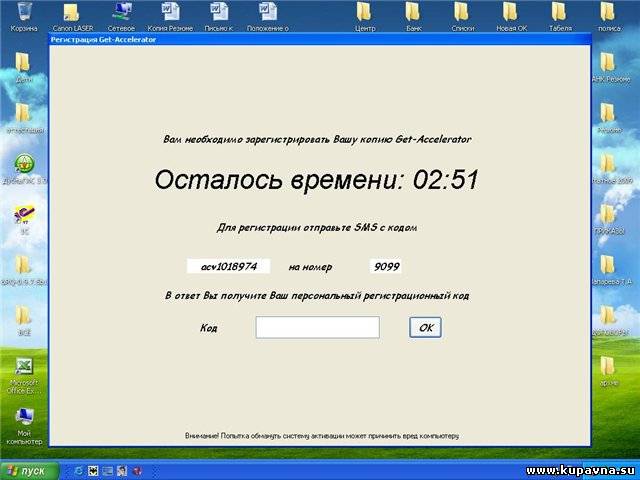Click the Код input field
This screenshot has height=480, width=640.
point(318,327)
